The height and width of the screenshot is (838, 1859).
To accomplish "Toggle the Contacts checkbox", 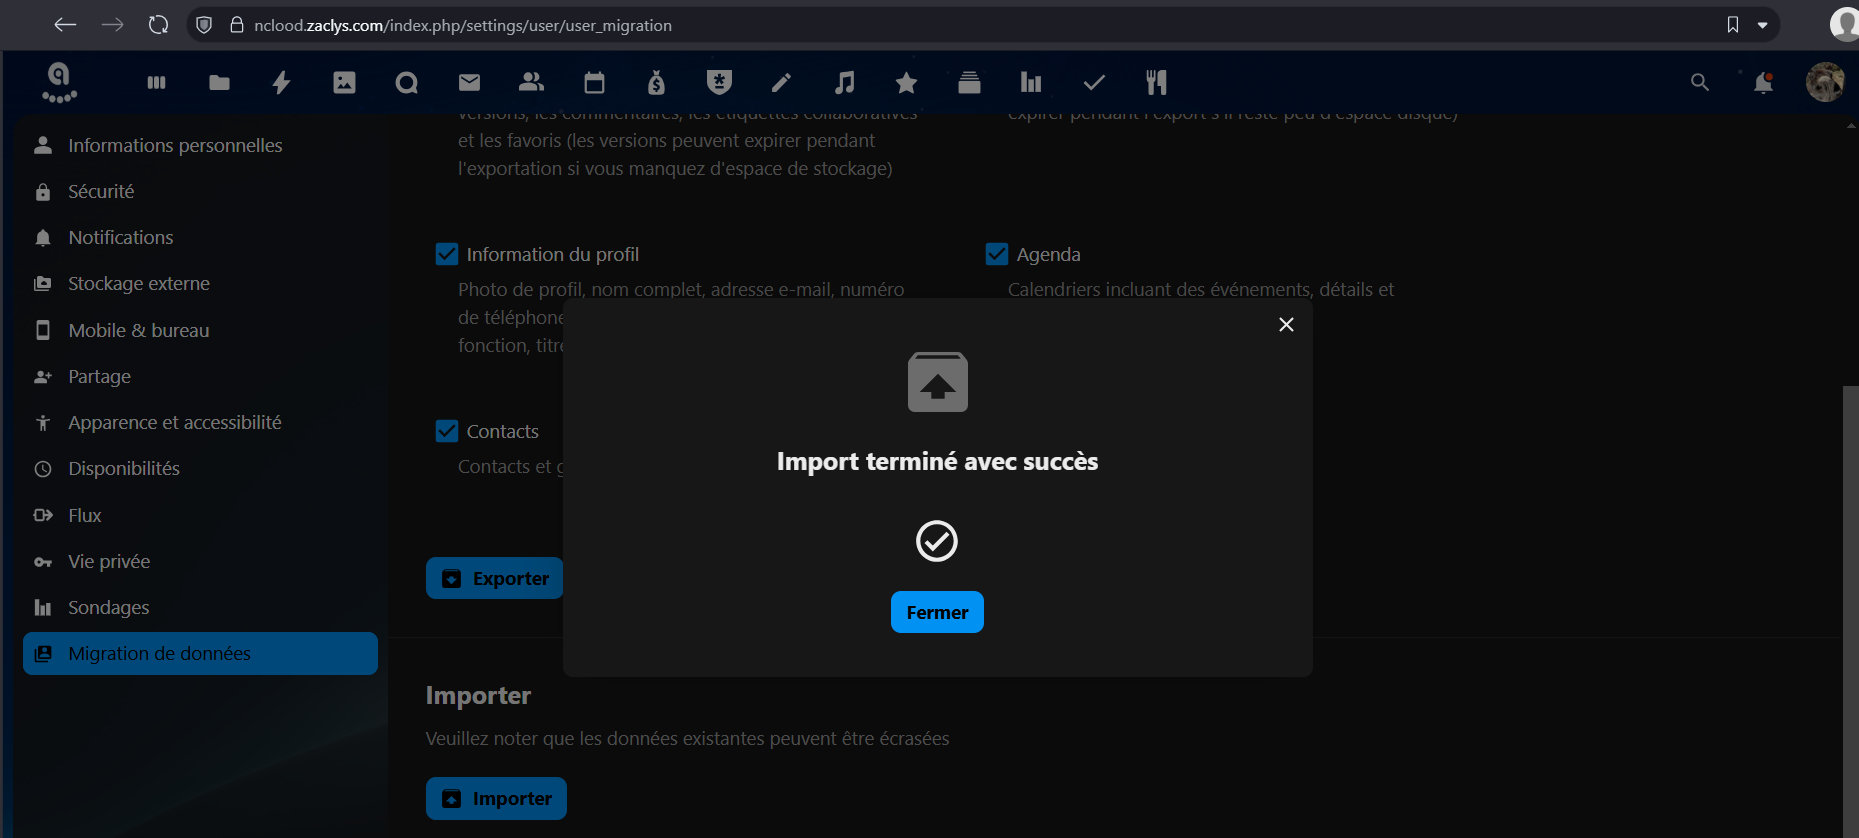I will 447,431.
